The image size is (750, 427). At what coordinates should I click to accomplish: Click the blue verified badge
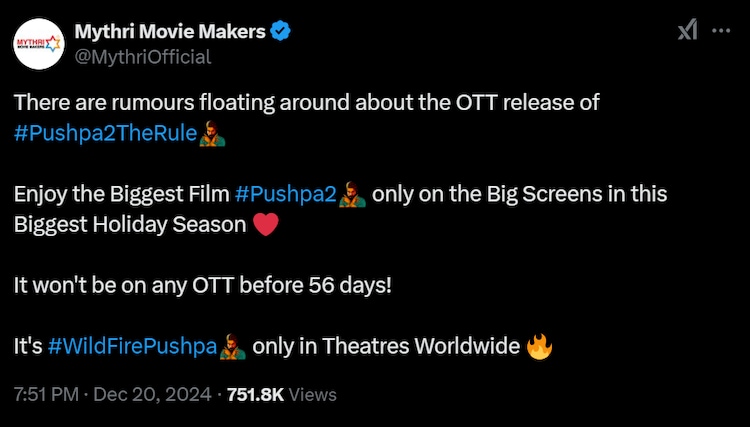[282, 31]
